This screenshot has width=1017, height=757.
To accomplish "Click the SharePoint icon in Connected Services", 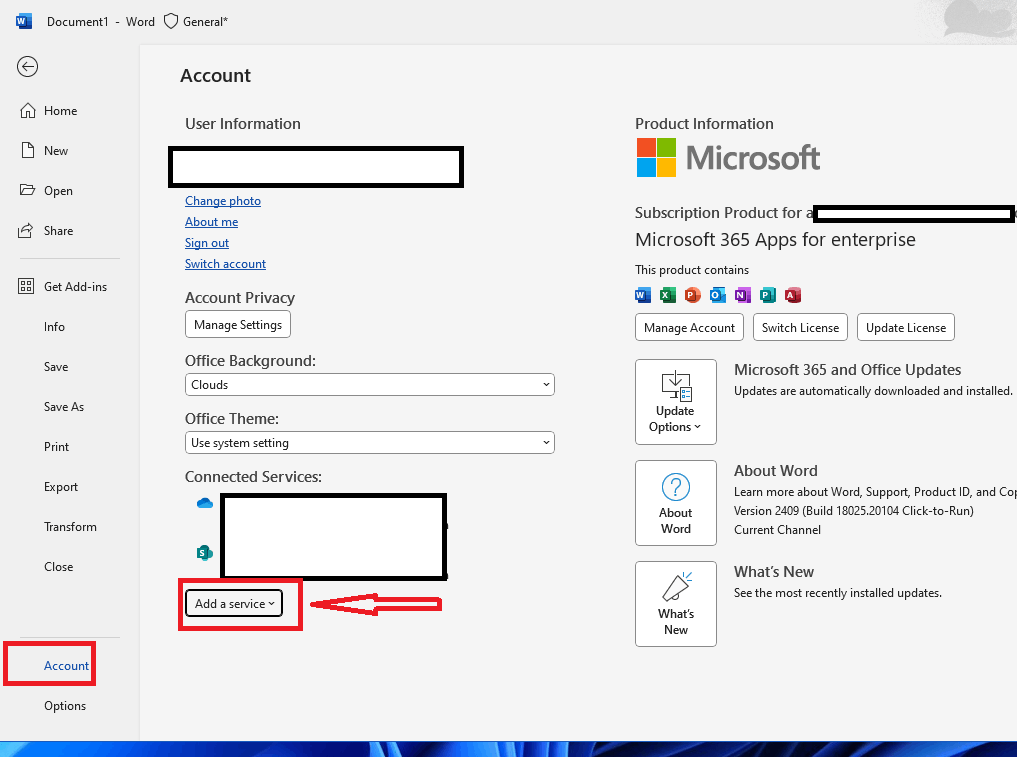I will pos(204,553).
